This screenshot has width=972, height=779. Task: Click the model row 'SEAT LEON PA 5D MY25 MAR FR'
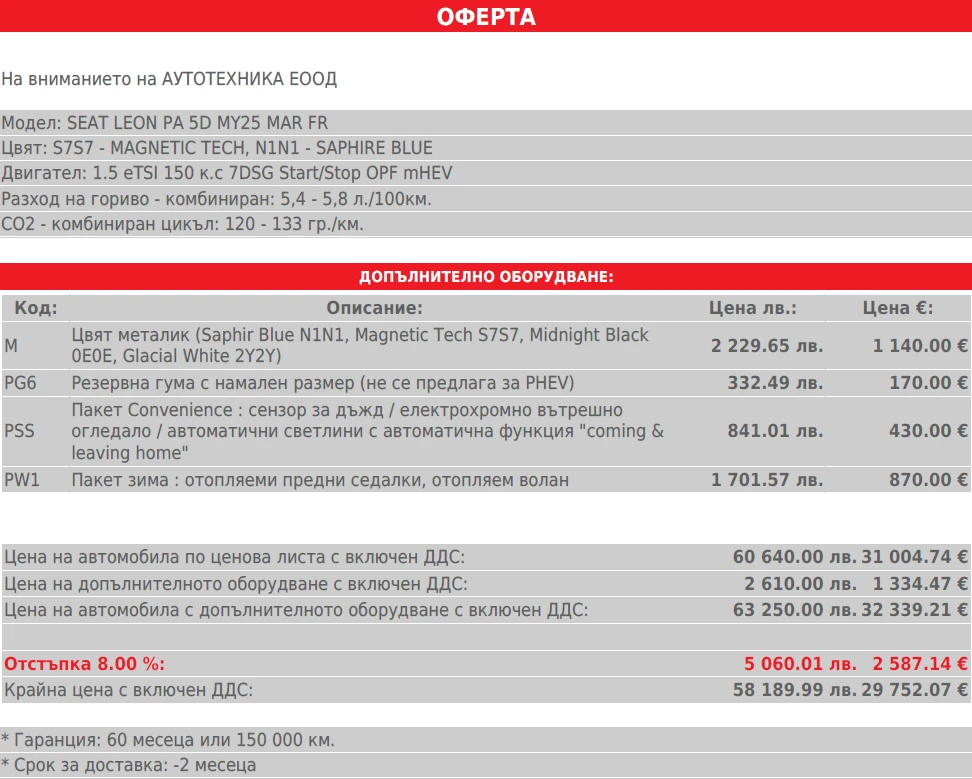pos(486,123)
